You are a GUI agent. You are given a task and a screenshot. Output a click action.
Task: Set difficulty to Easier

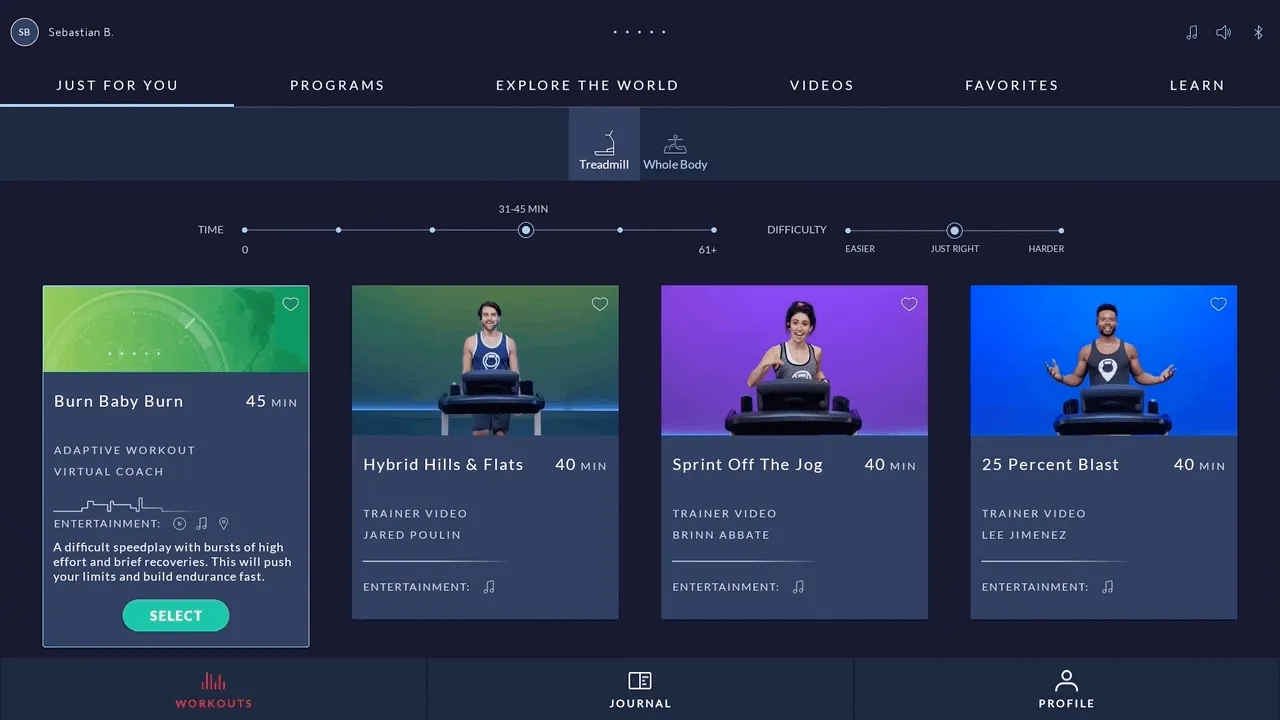(848, 230)
